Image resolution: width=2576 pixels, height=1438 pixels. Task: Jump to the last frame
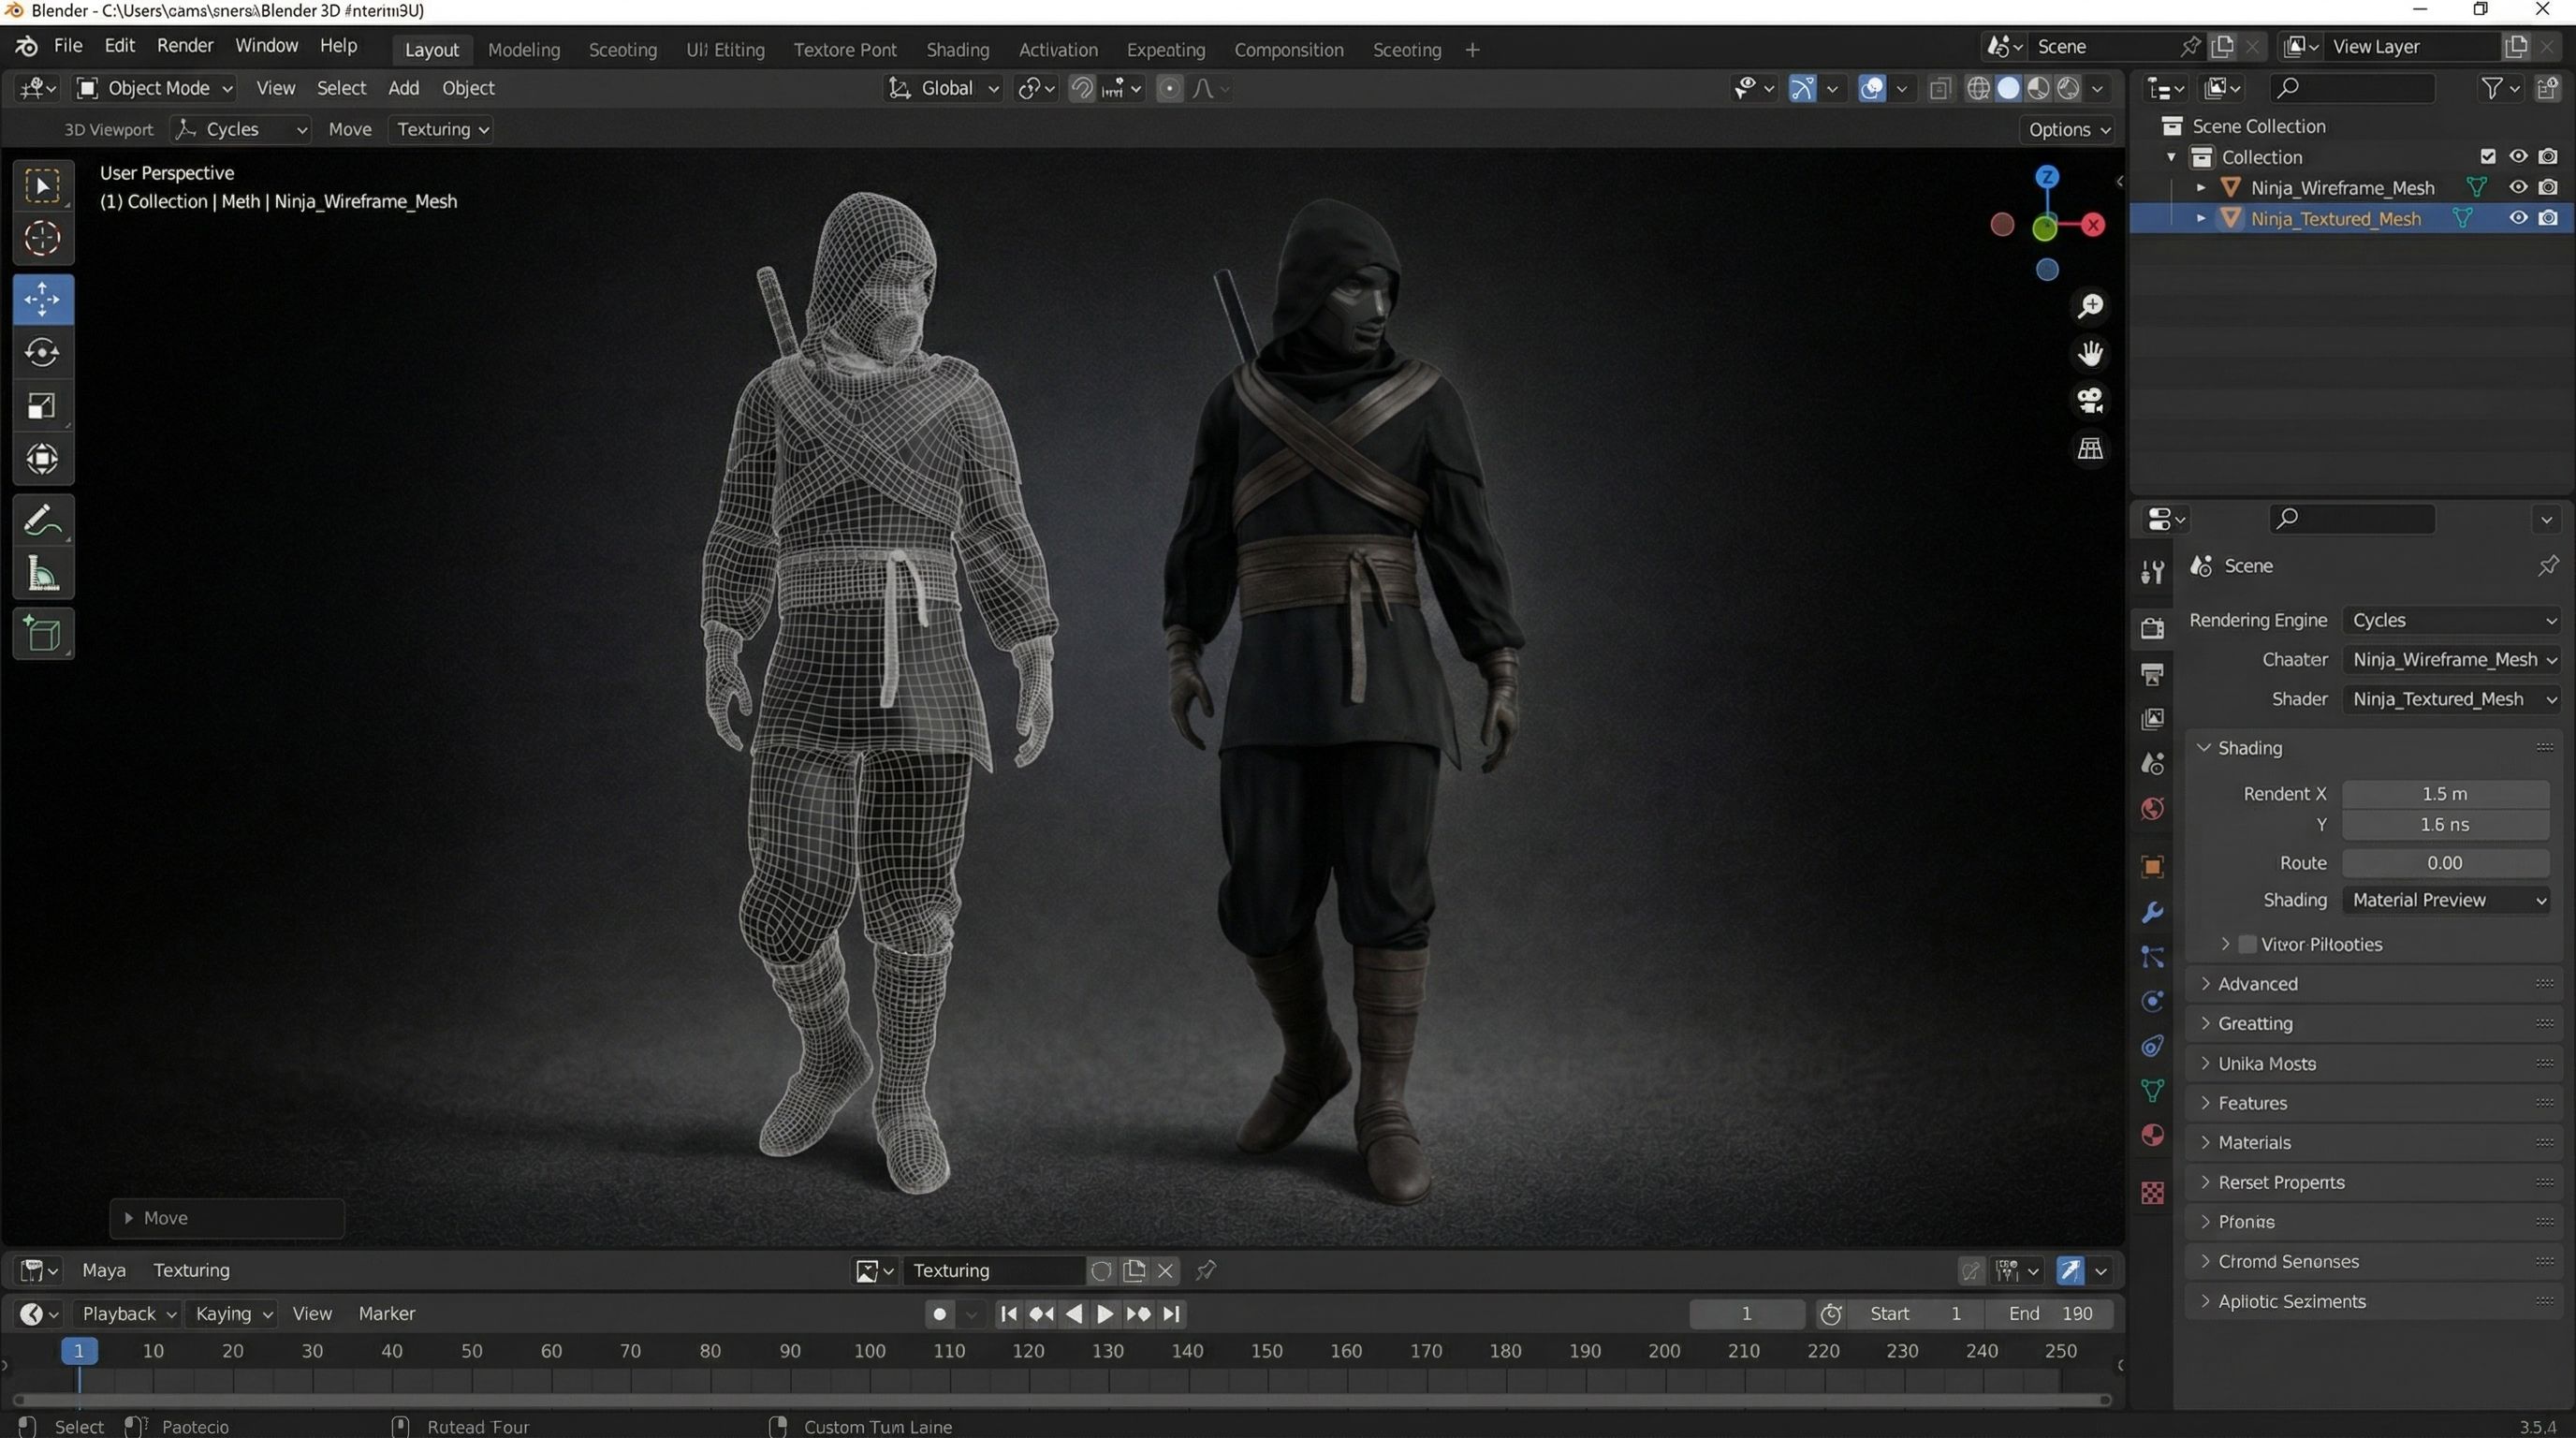pos(1172,1313)
